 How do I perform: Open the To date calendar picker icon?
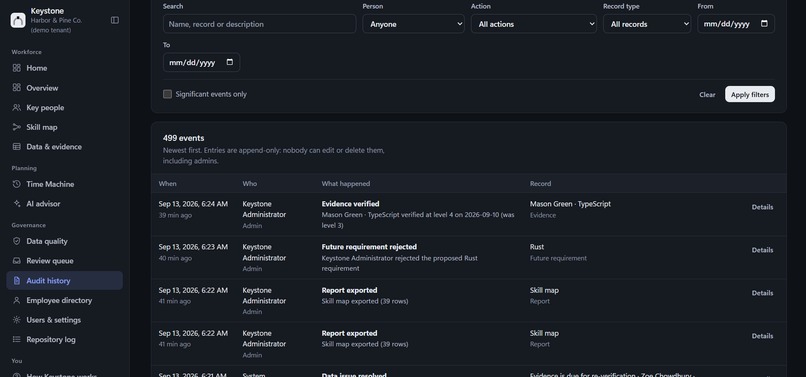tap(229, 62)
